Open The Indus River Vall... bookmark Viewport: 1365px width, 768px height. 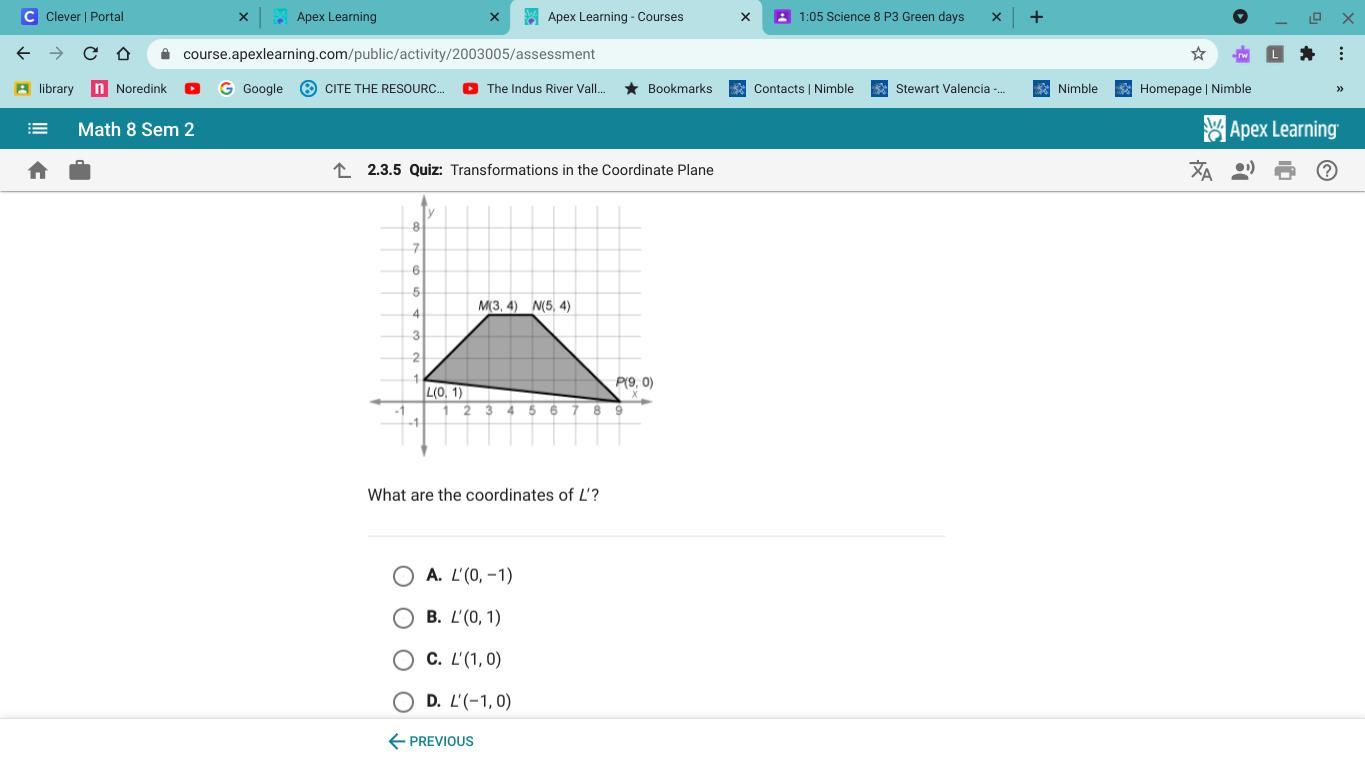[x=534, y=89]
